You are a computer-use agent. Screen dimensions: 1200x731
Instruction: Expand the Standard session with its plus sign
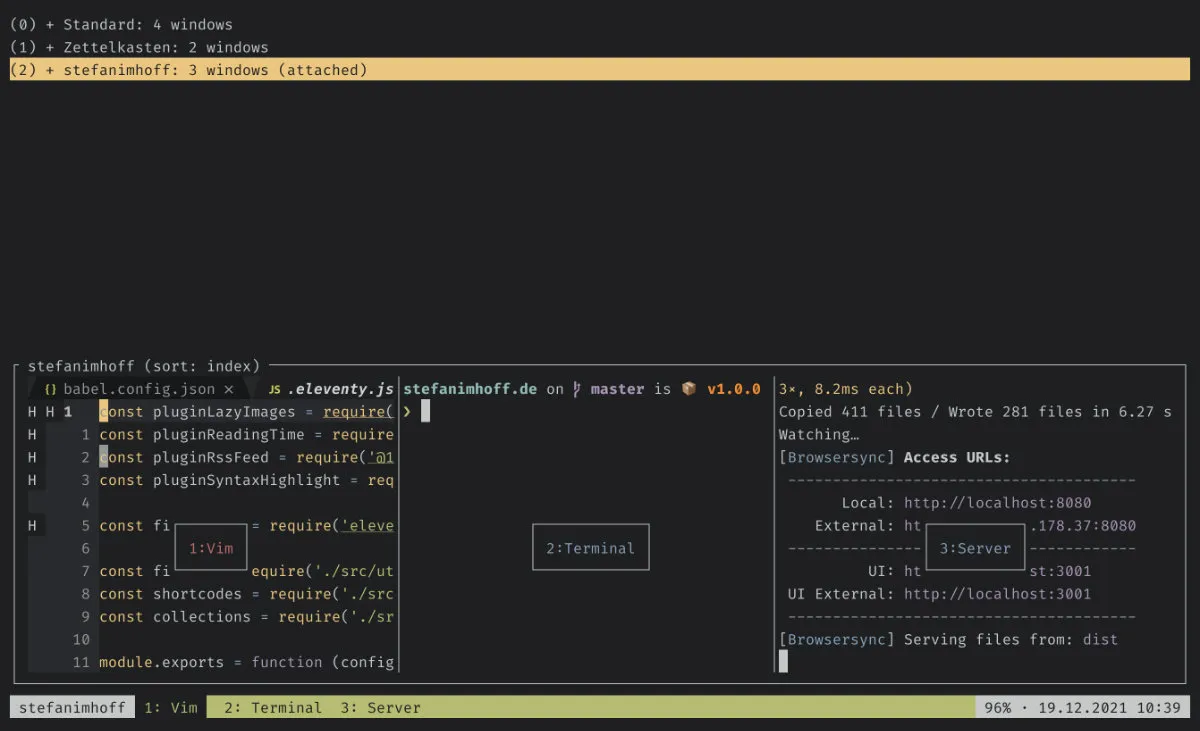click(x=50, y=24)
